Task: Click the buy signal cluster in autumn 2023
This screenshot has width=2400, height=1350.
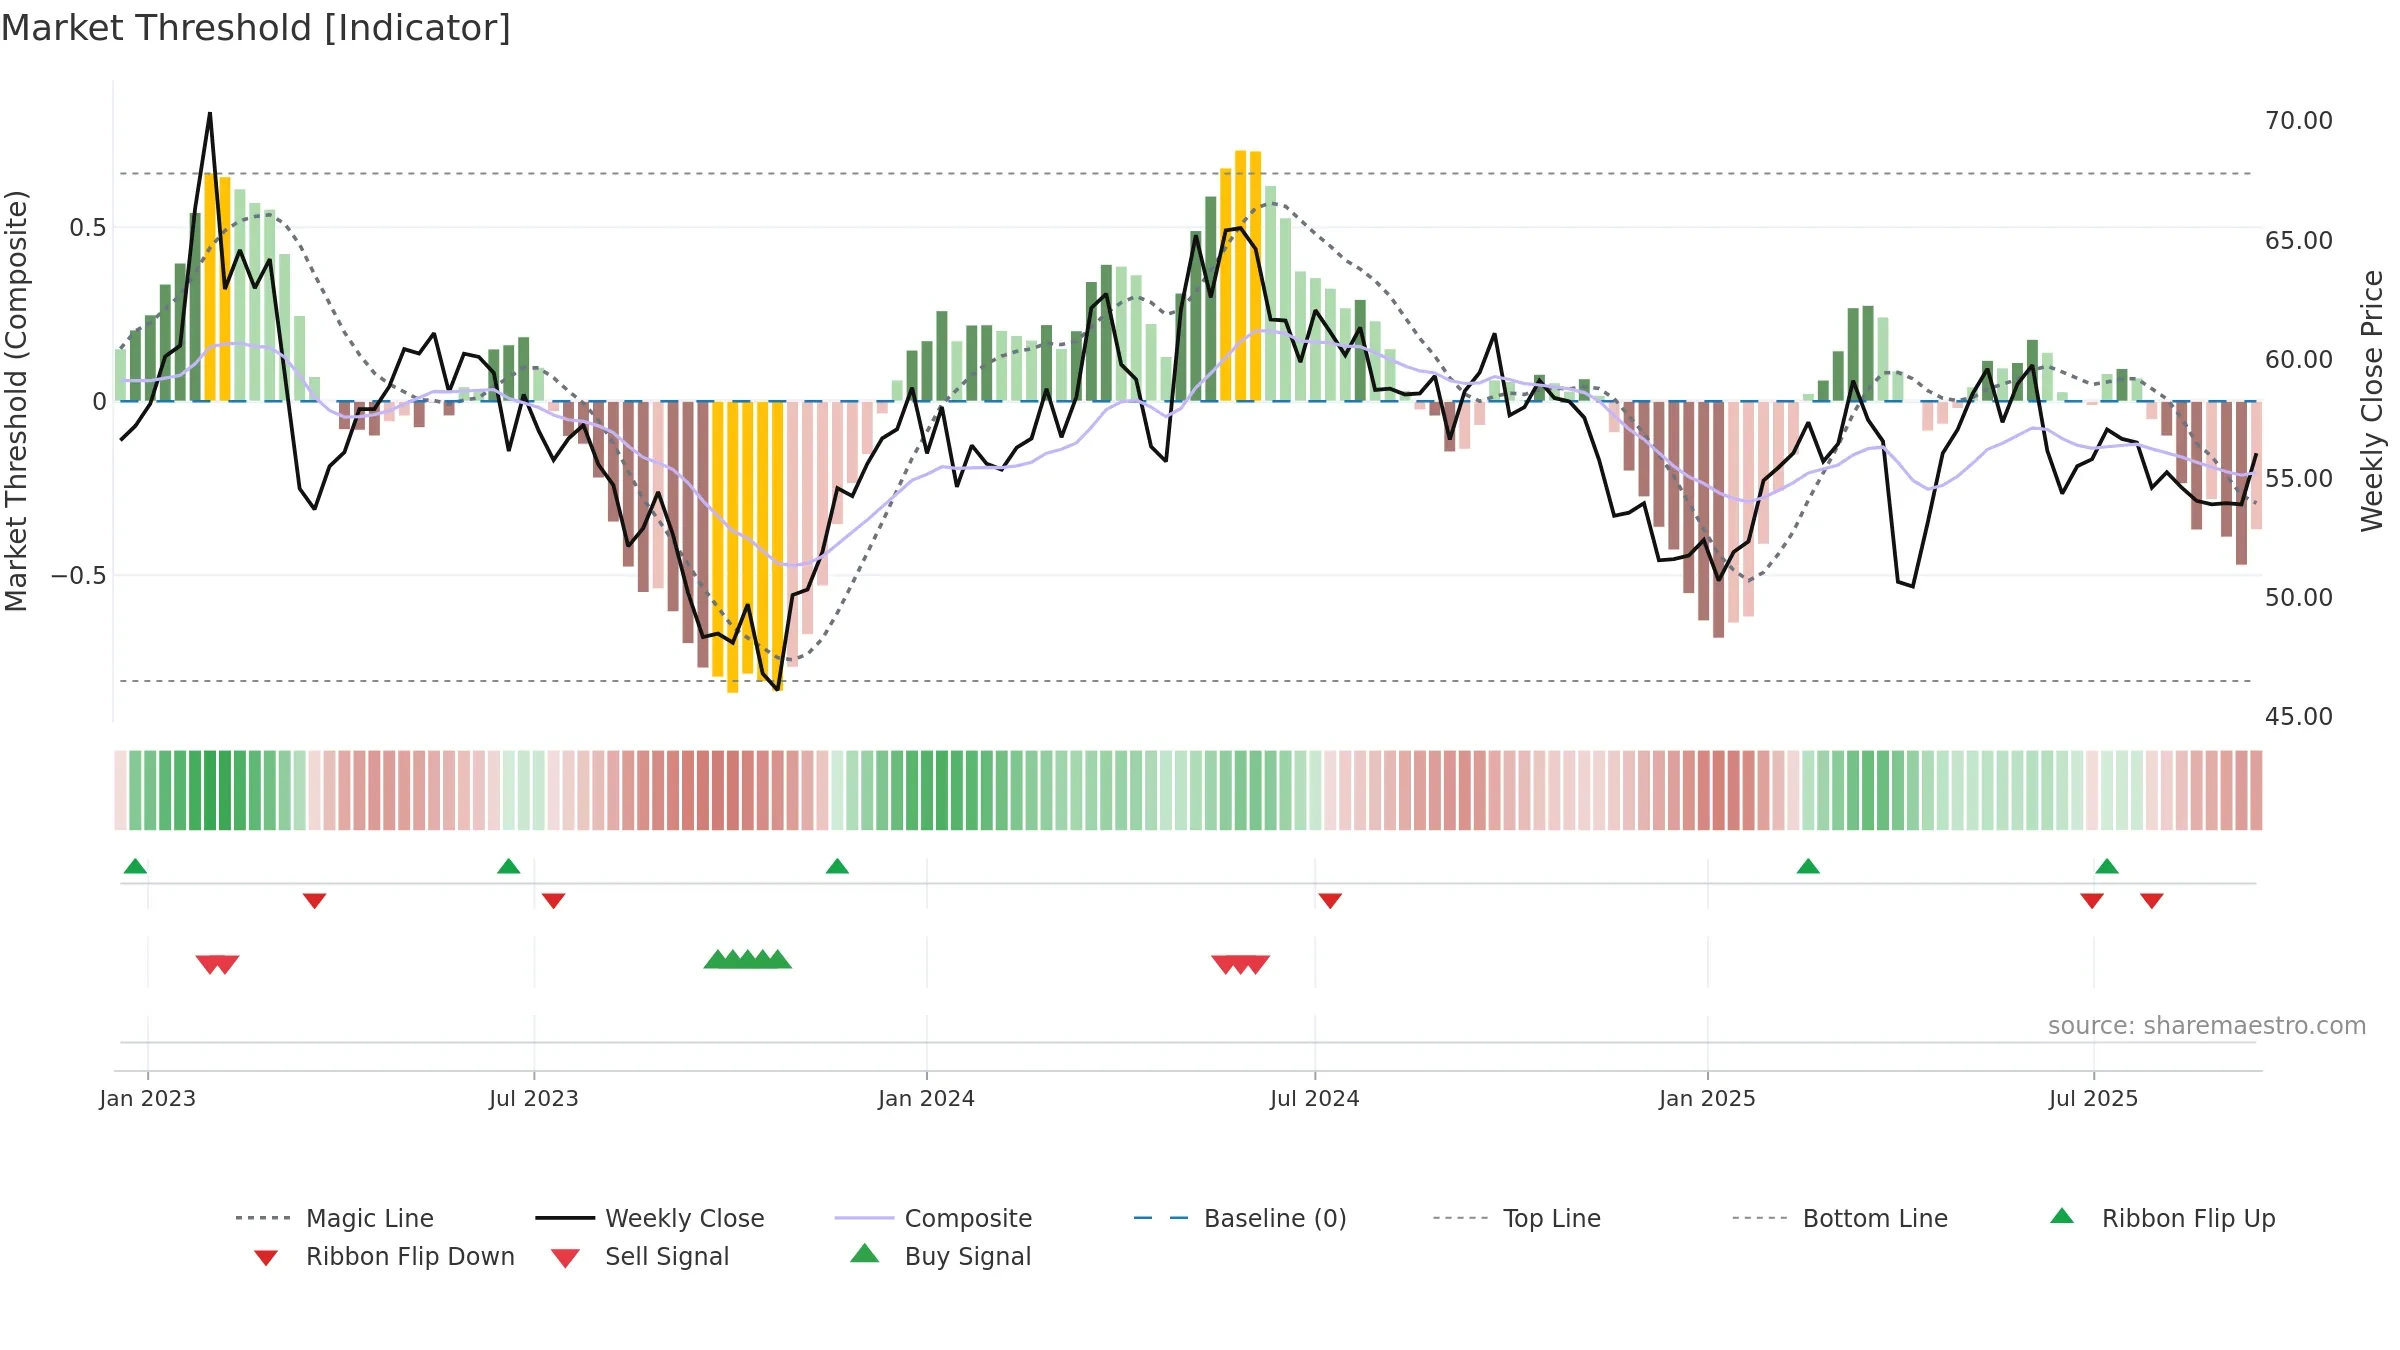Action: (747, 960)
